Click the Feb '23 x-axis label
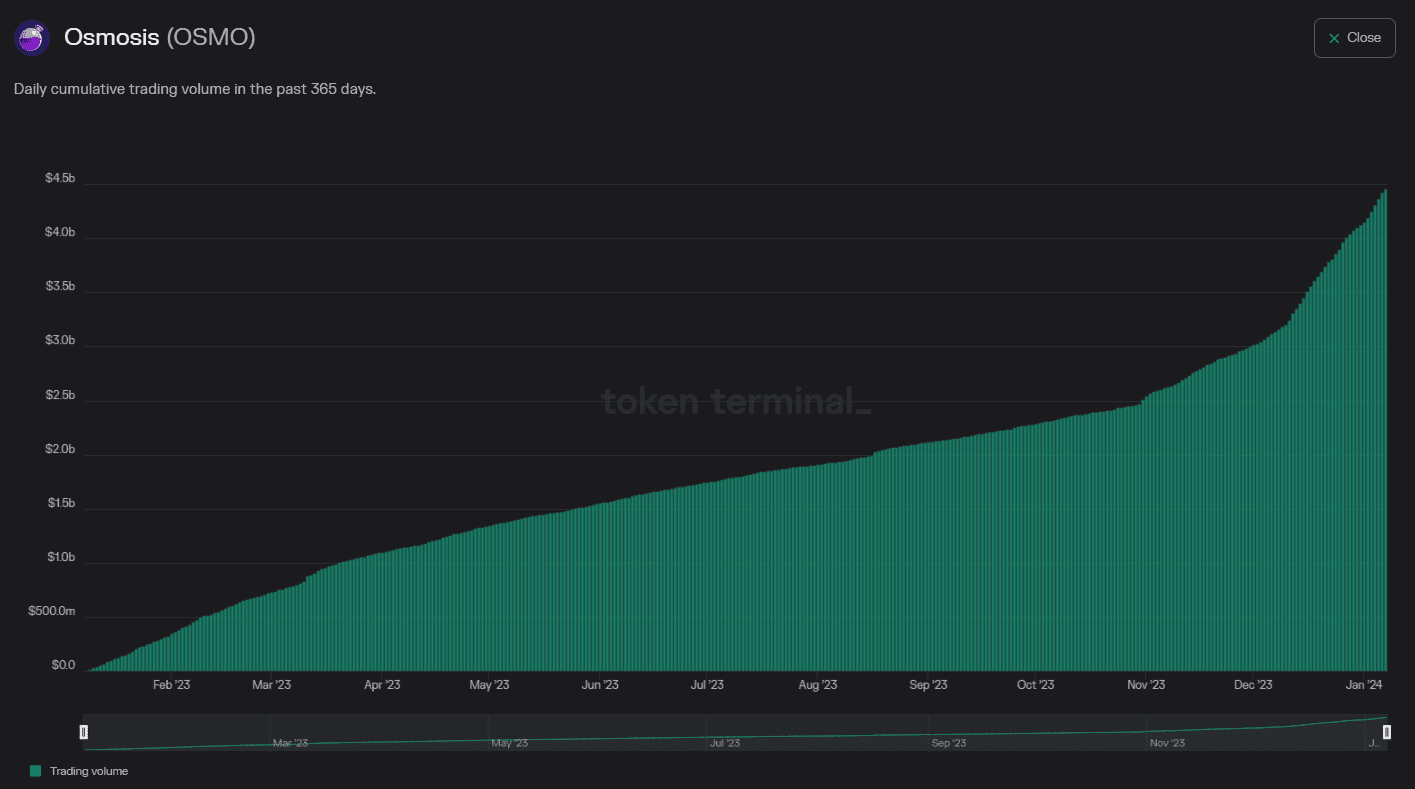1415x789 pixels. [171, 685]
